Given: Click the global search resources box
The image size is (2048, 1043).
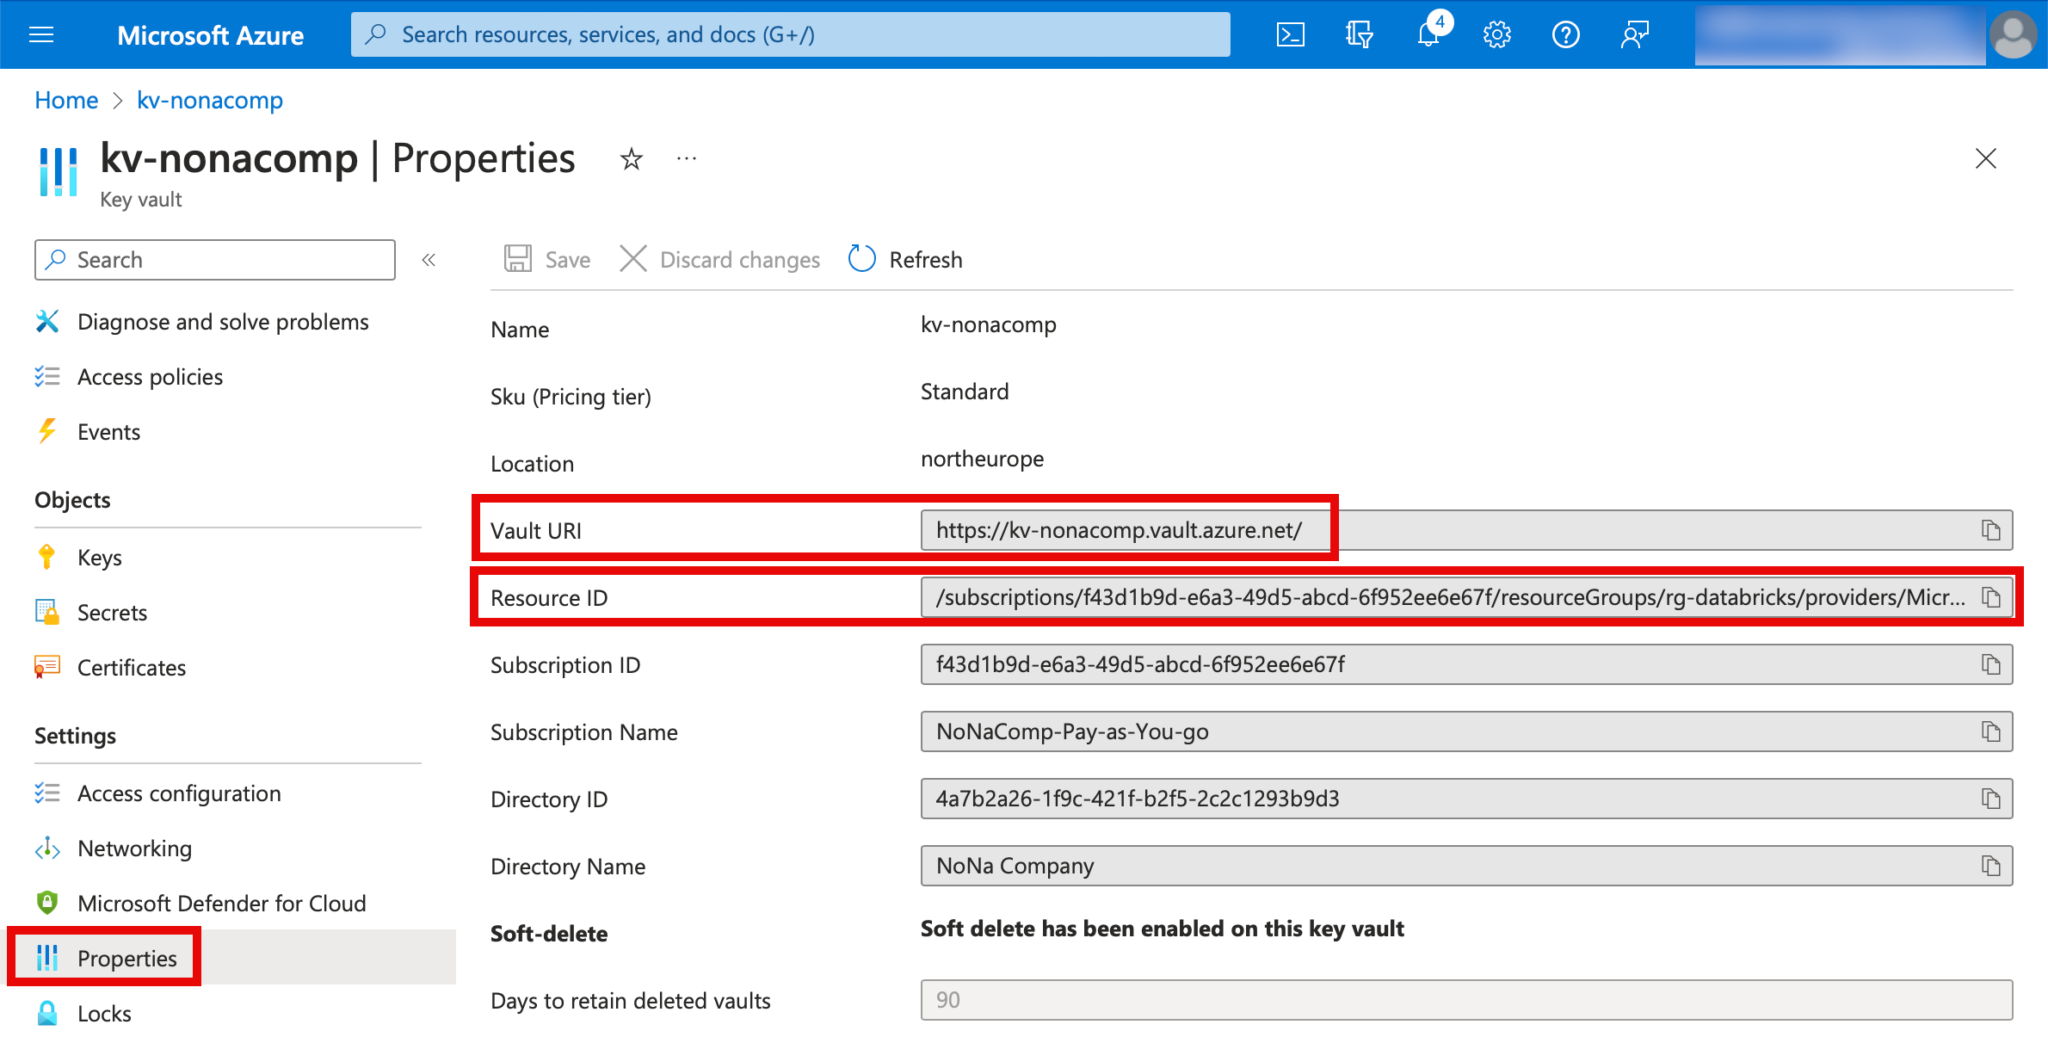Looking at the screenshot, I should coord(790,35).
